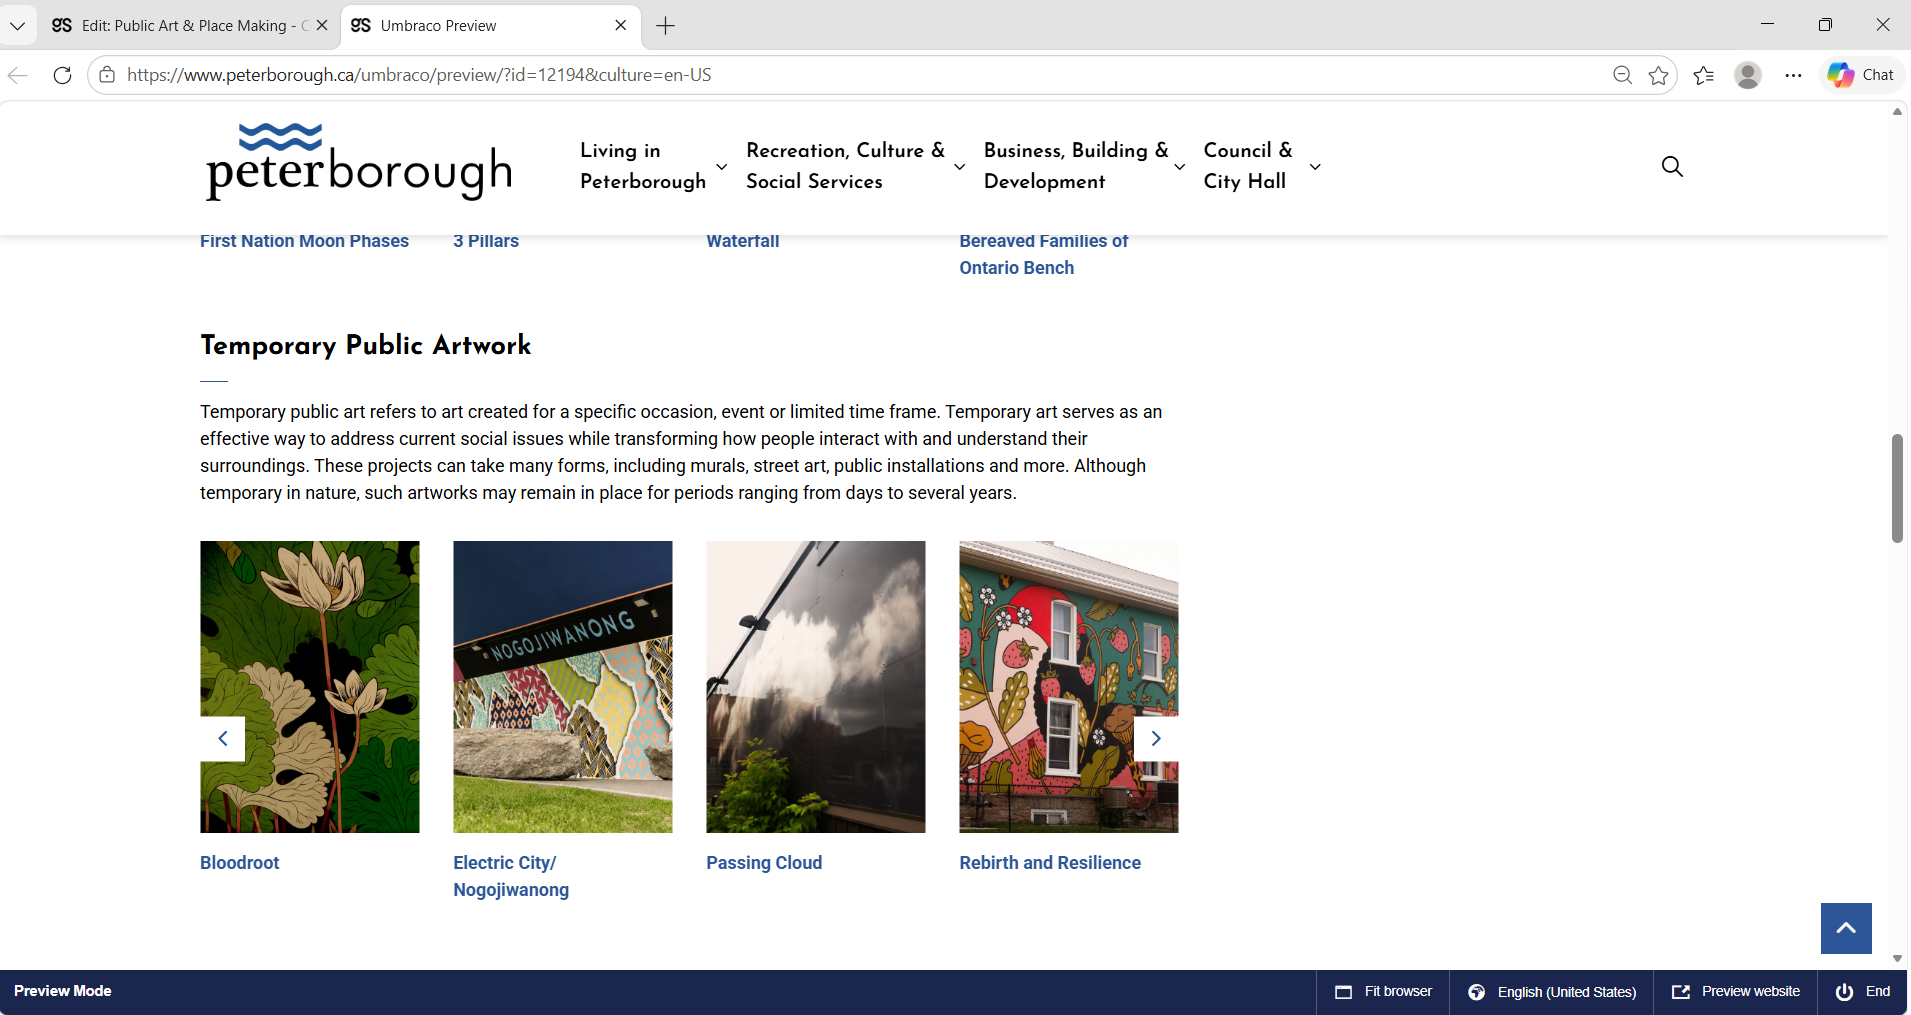Click the Bloodroot artwork thumbnail
This screenshot has width=1911, height=1015.
[x=310, y=687]
